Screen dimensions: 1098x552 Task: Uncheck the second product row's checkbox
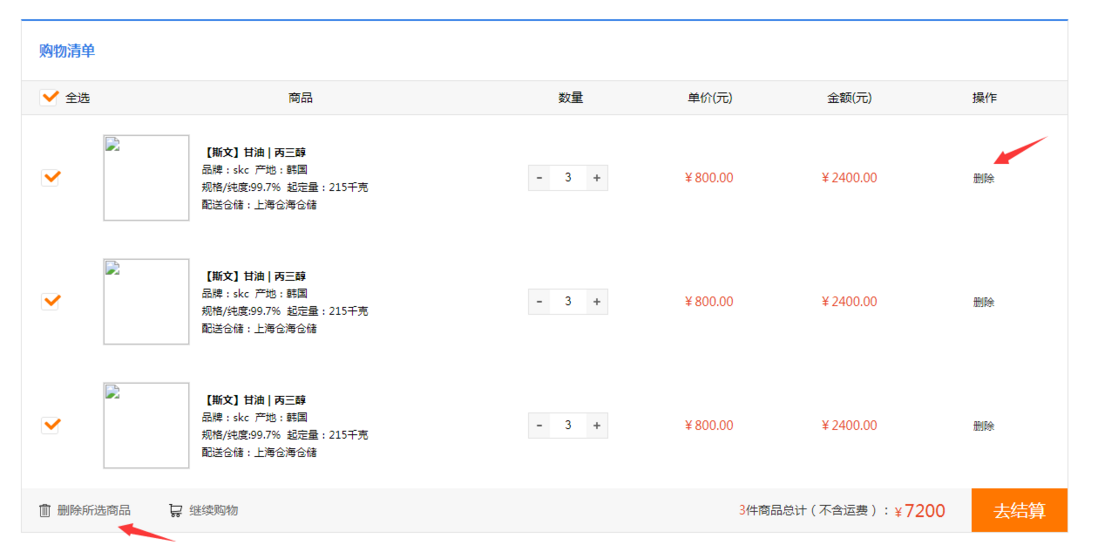point(50,301)
